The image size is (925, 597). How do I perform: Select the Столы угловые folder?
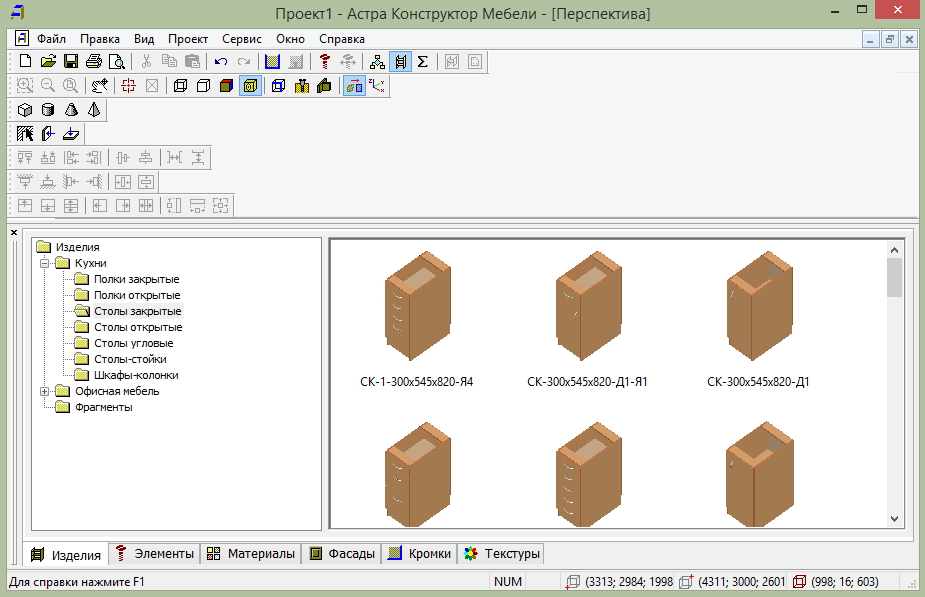click(x=133, y=343)
